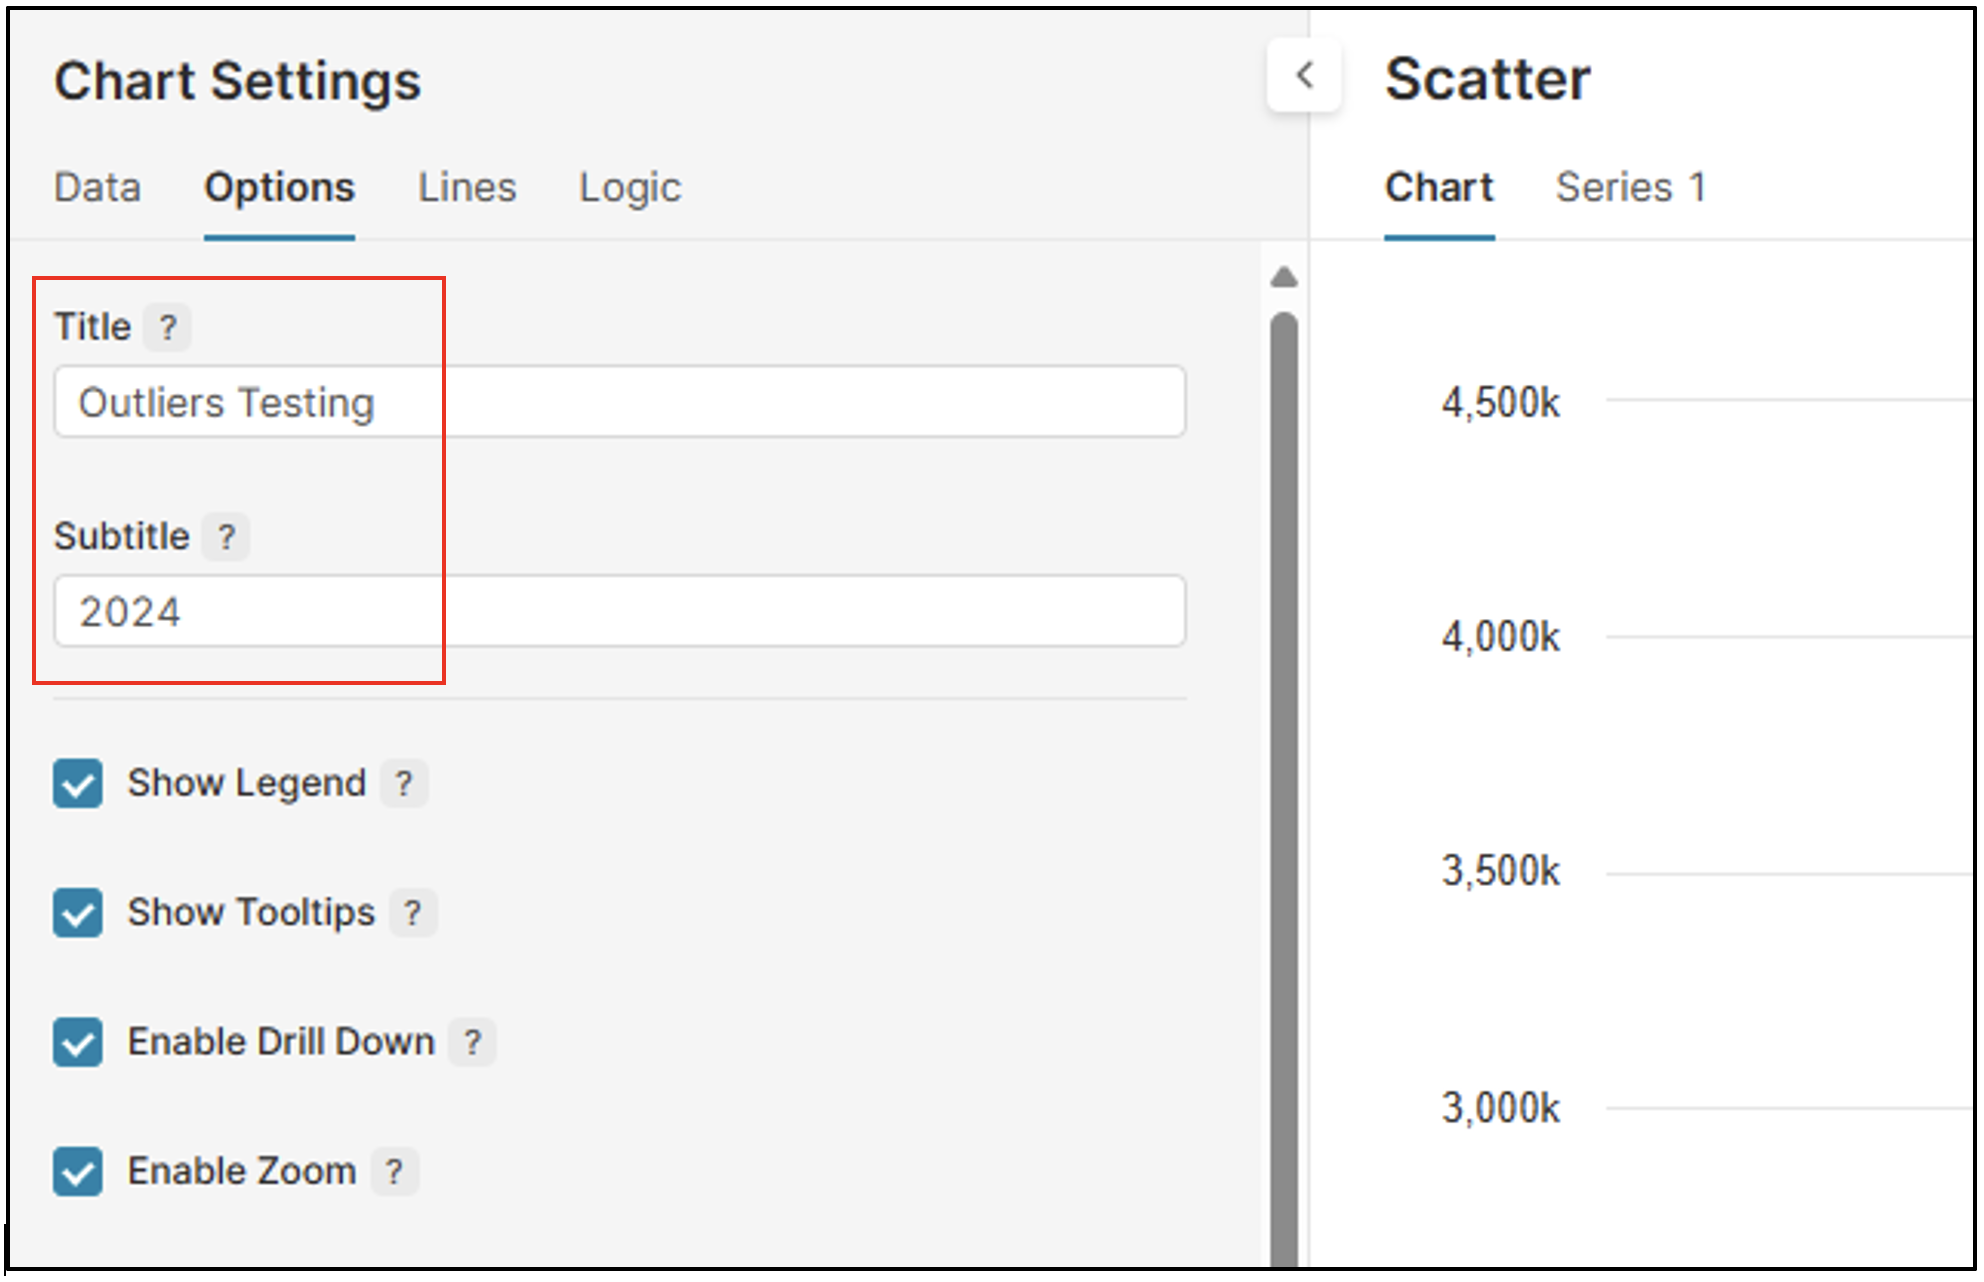Click the Enable Zoom question mark icon

pyautogui.click(x=394, y=1172)
